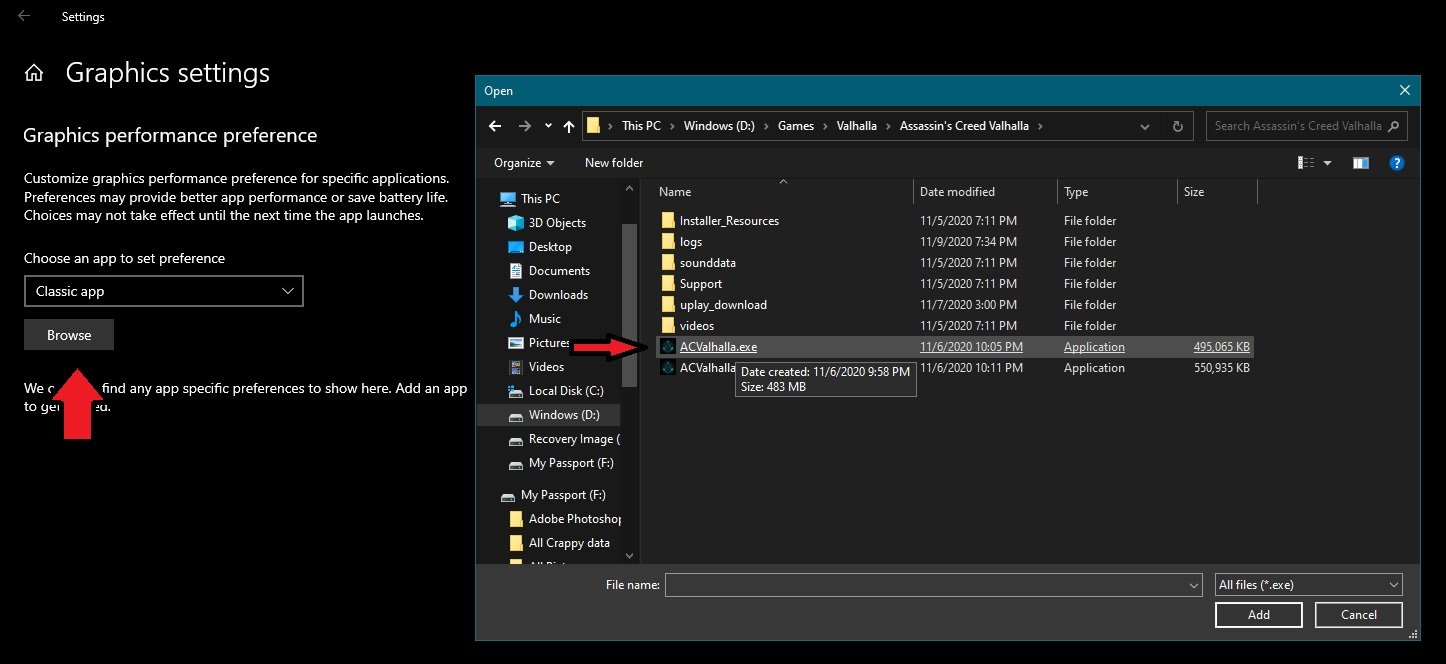Click the Documents icon in the navigation pane
The image size is (1446, 664).
point(516,271)
